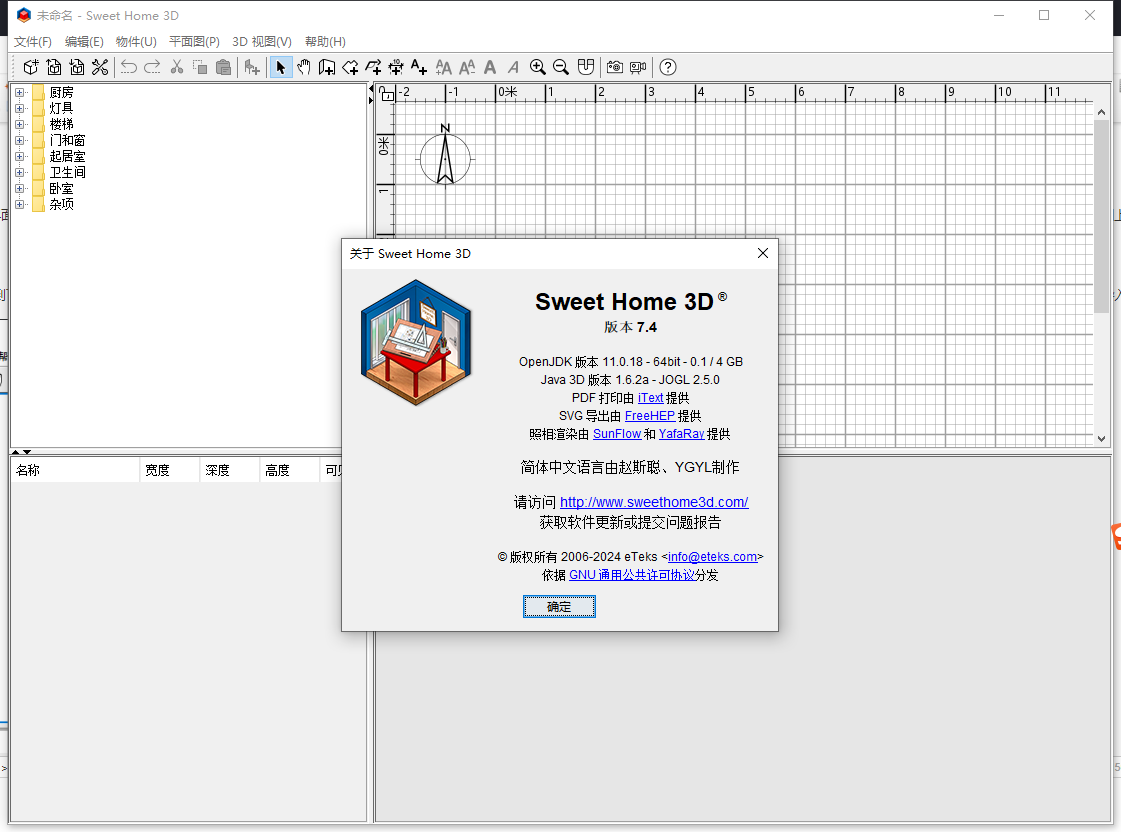Zoom in on the plan

[x=538, y=67]
